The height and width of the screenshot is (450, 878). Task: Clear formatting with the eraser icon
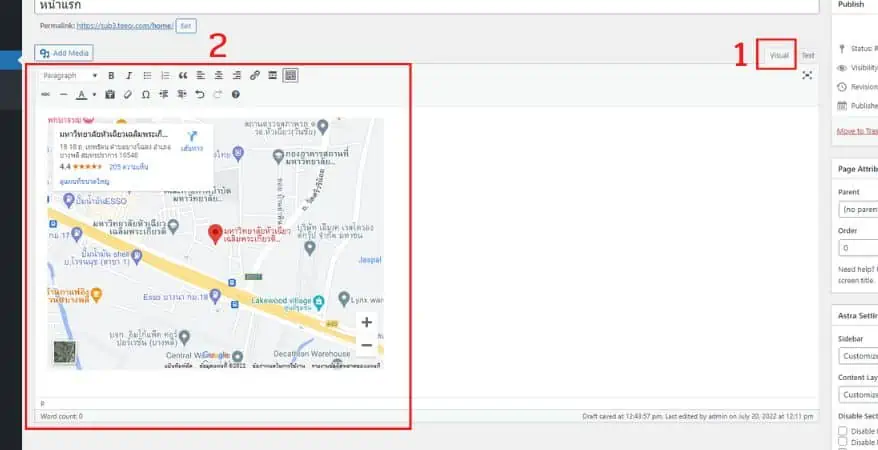[128, 95]
